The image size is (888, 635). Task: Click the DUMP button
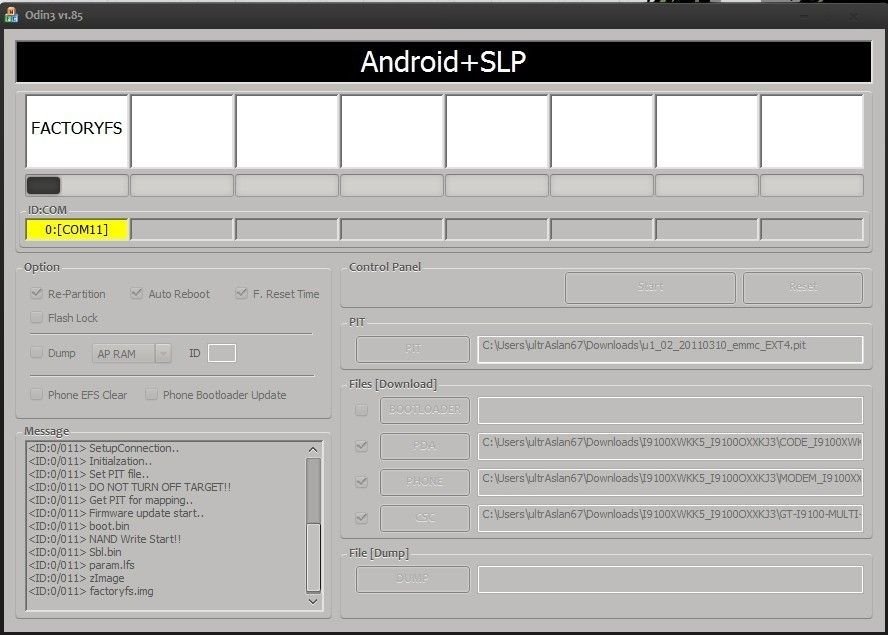[x=413, y=578]
